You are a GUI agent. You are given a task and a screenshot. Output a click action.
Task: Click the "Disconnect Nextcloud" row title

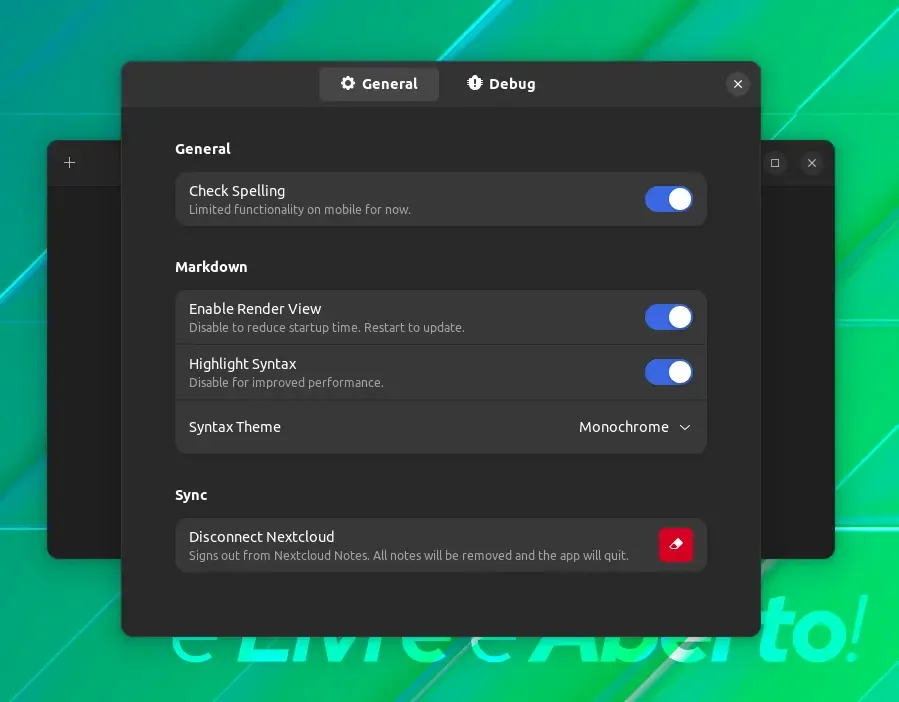[x=261, y=537]
